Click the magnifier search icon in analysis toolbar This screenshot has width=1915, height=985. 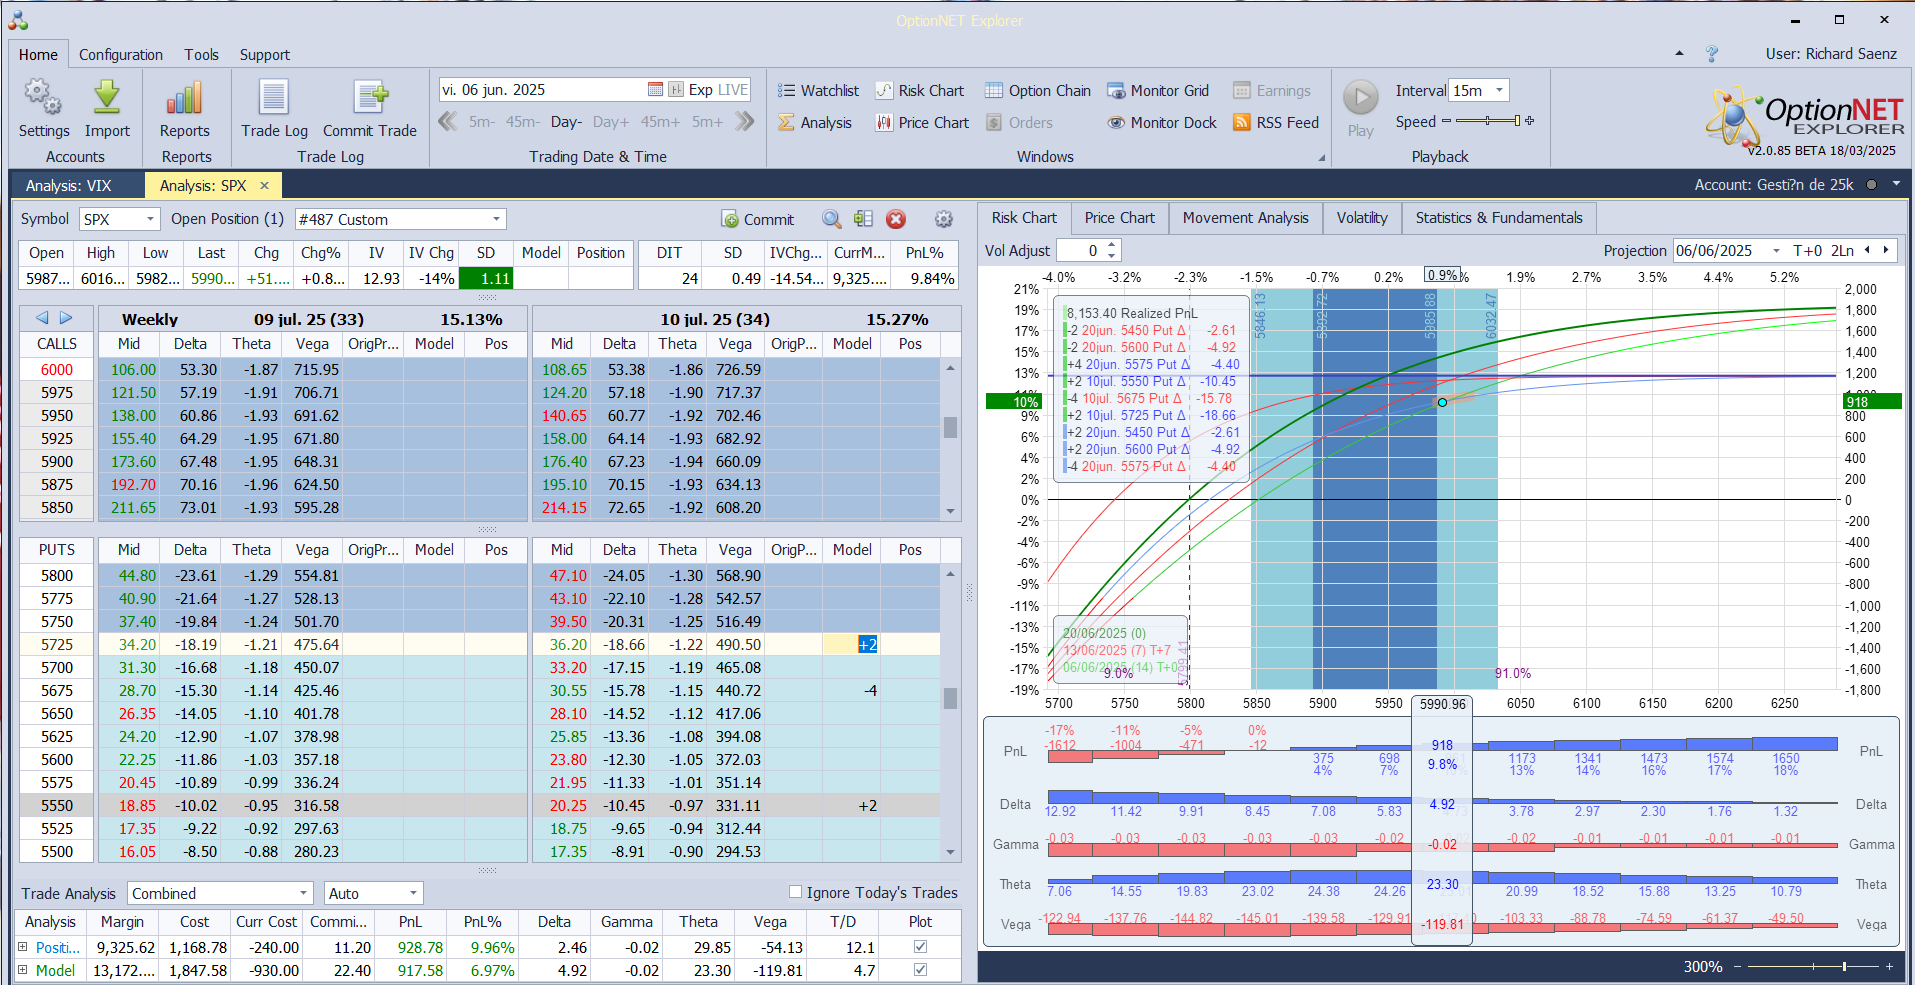[831, 219]
